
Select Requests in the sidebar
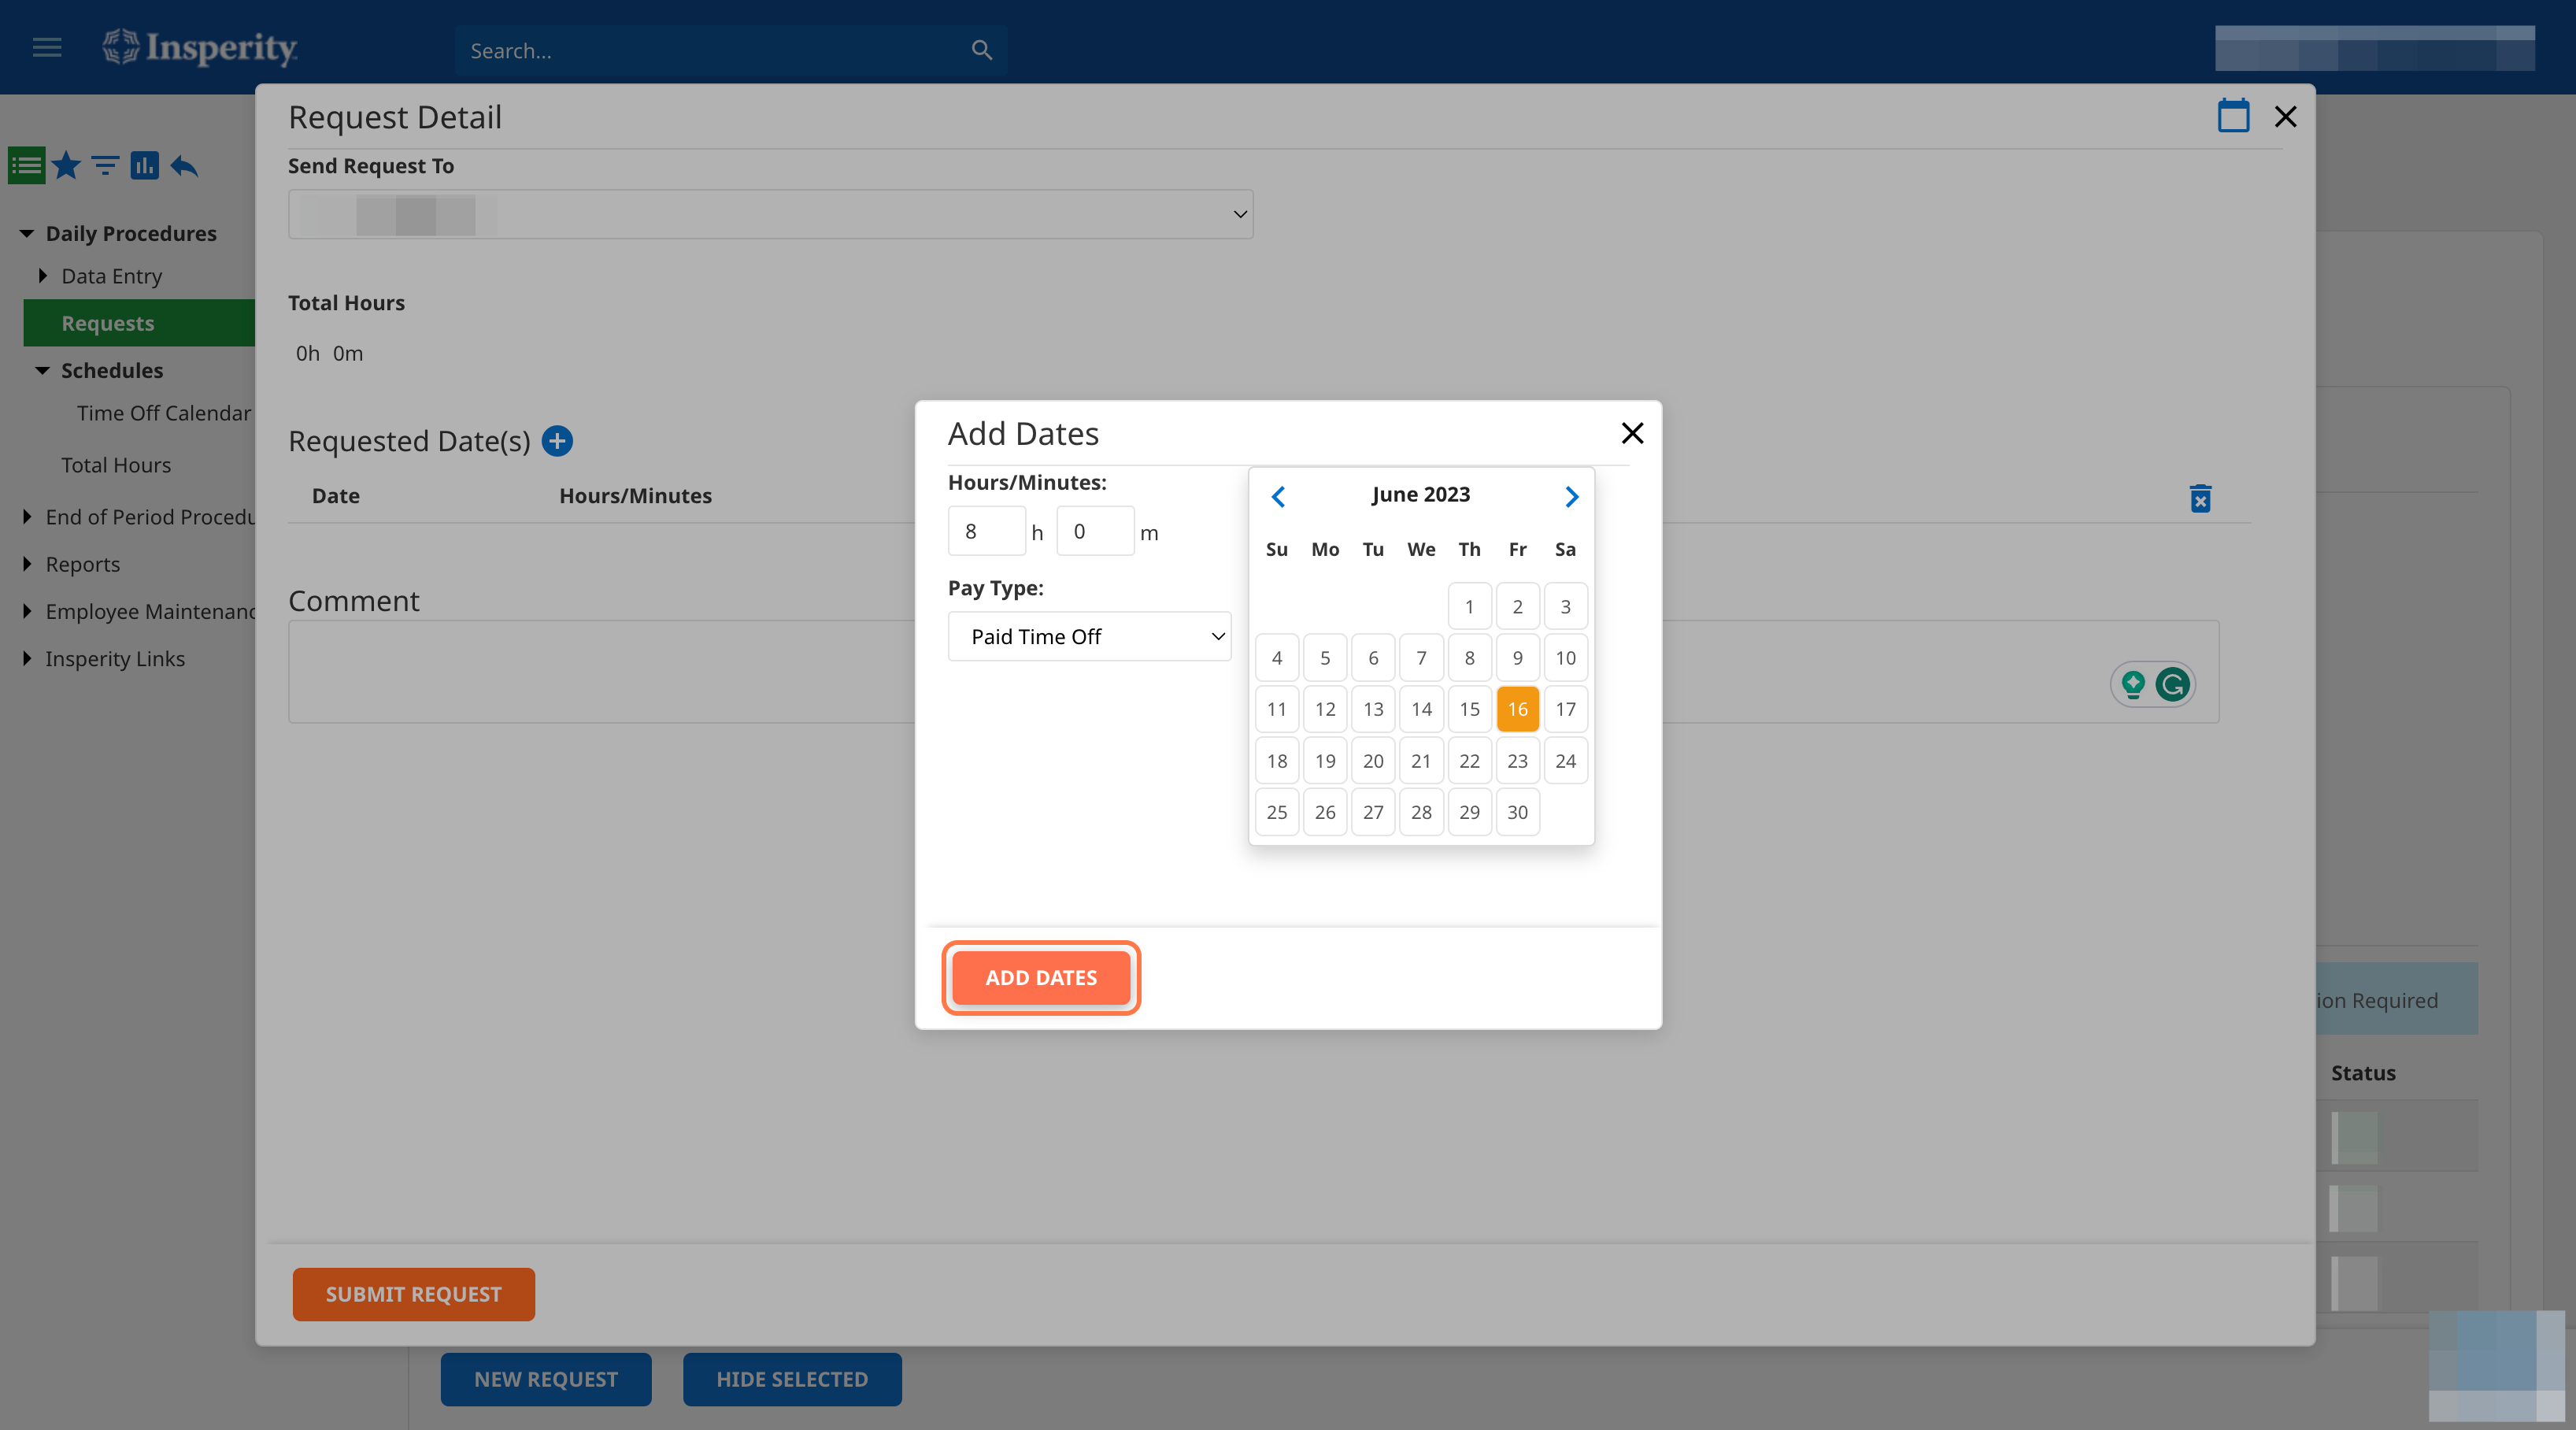point(139,322)
